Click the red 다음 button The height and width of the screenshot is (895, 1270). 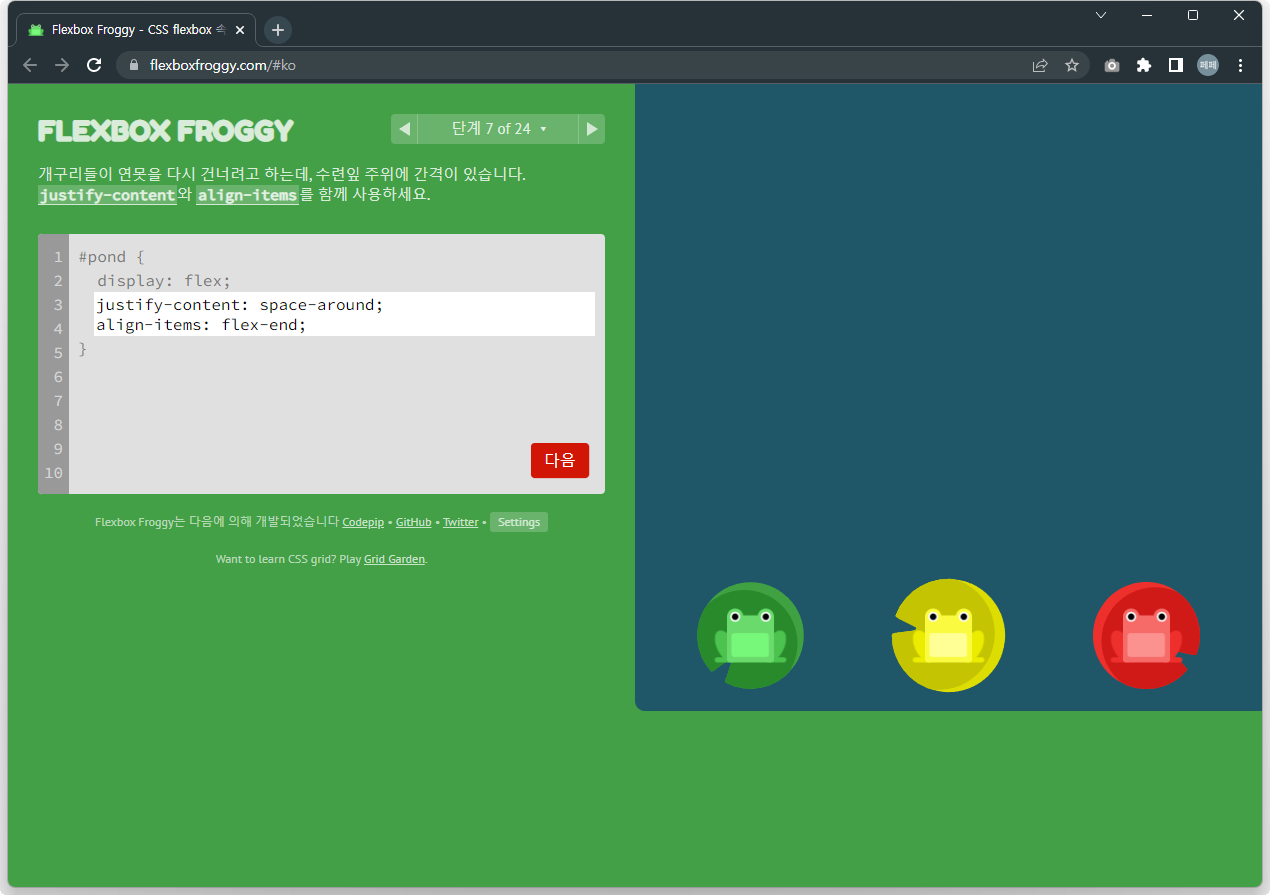(560, 460)
